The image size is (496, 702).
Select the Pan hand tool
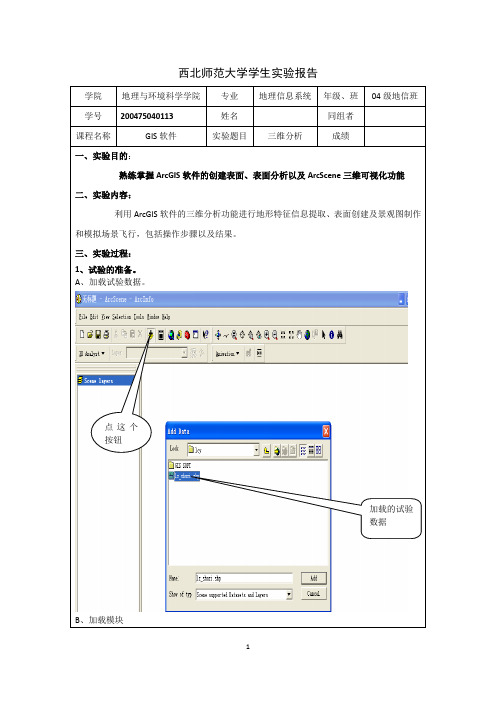pyautogui.click(x=299, y=334)
